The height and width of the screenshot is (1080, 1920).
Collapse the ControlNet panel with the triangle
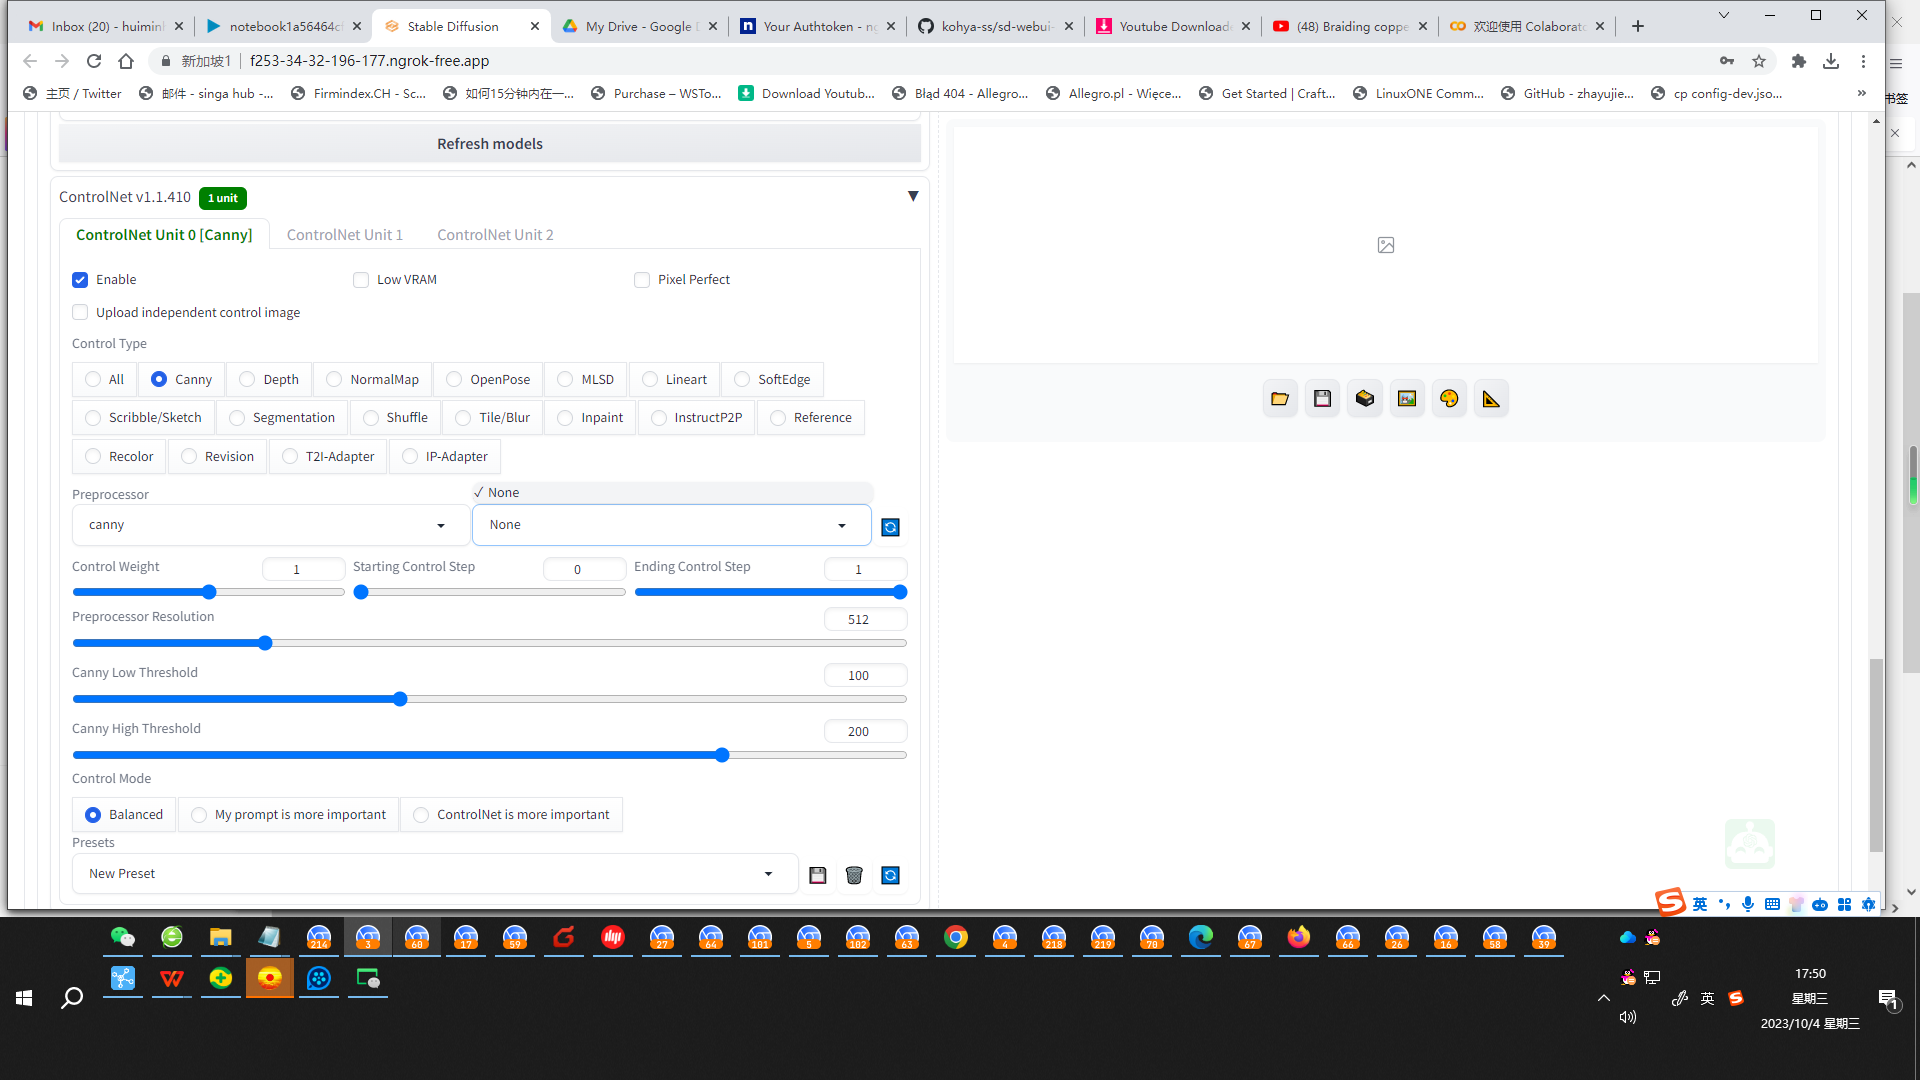coord(912,196)
